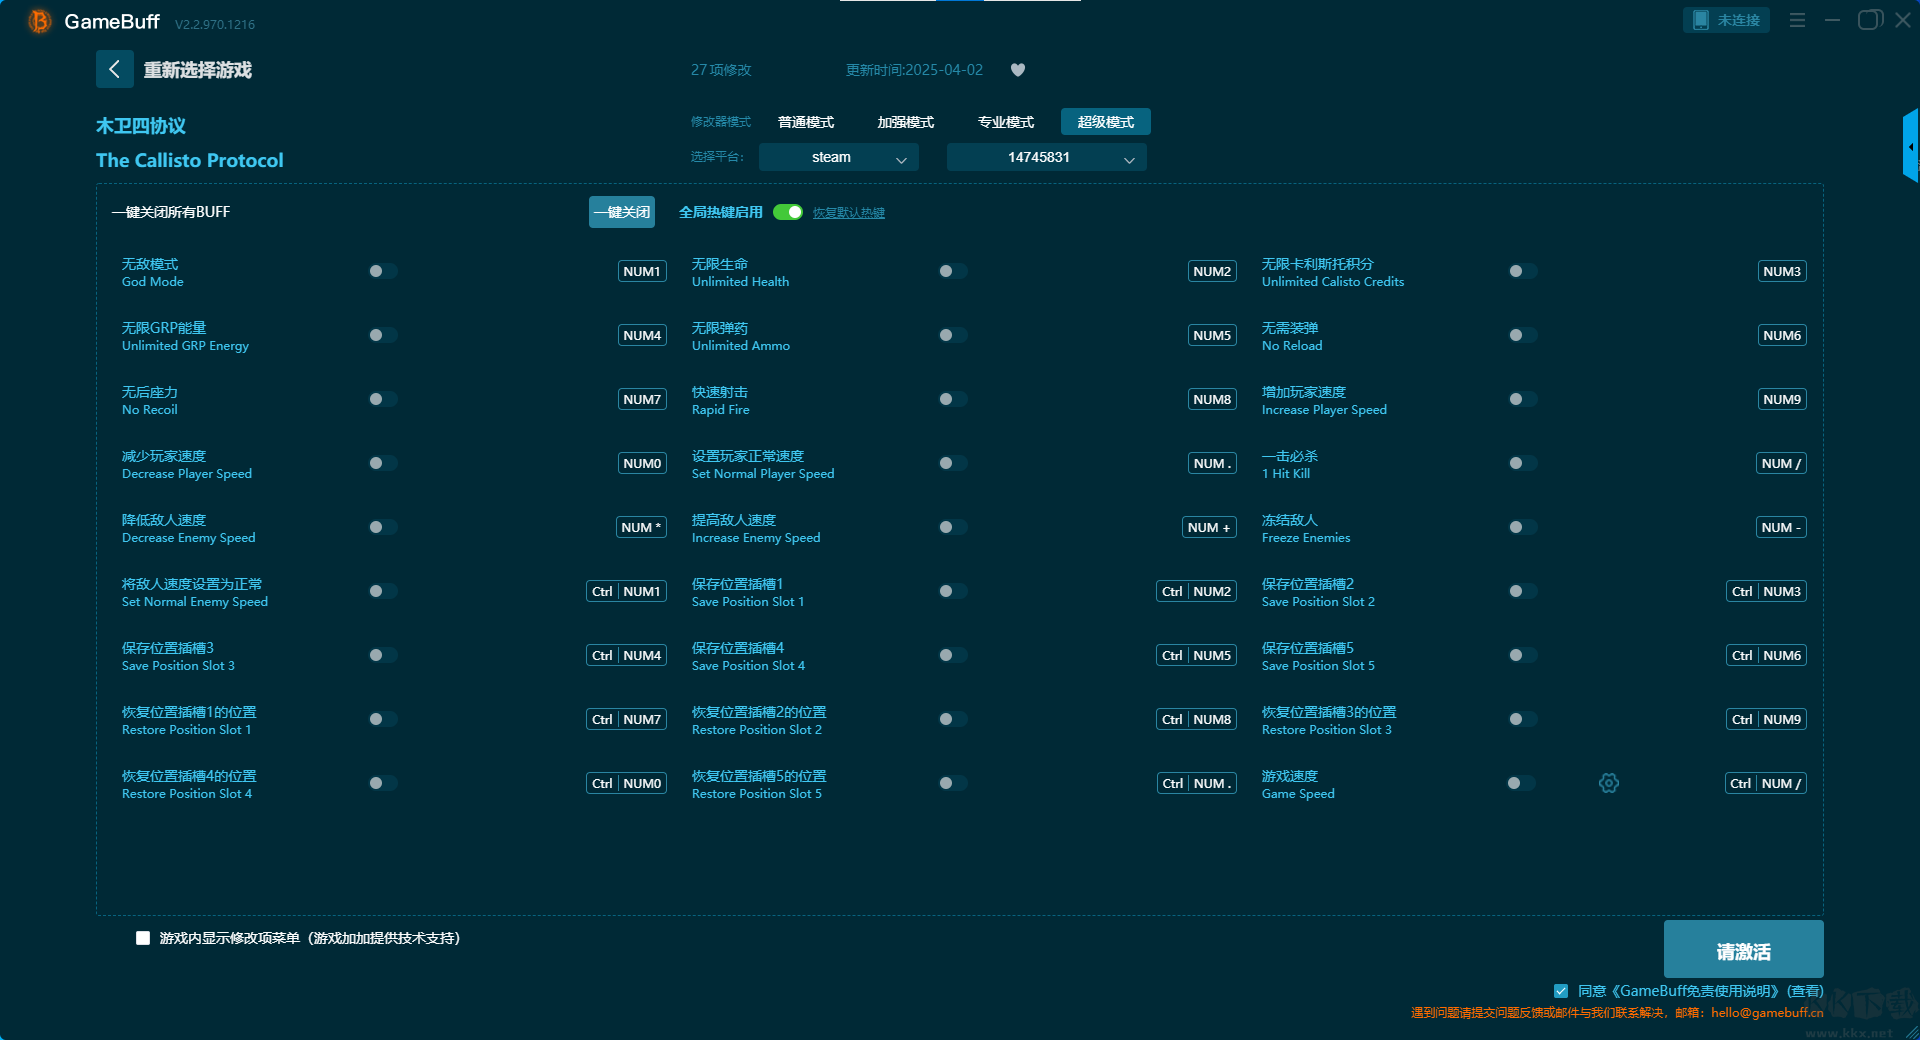Click Ctrl NUM7 hotkey for Restore Slot 1
Screen dimensions: 1920x1040
pos(626,719)
